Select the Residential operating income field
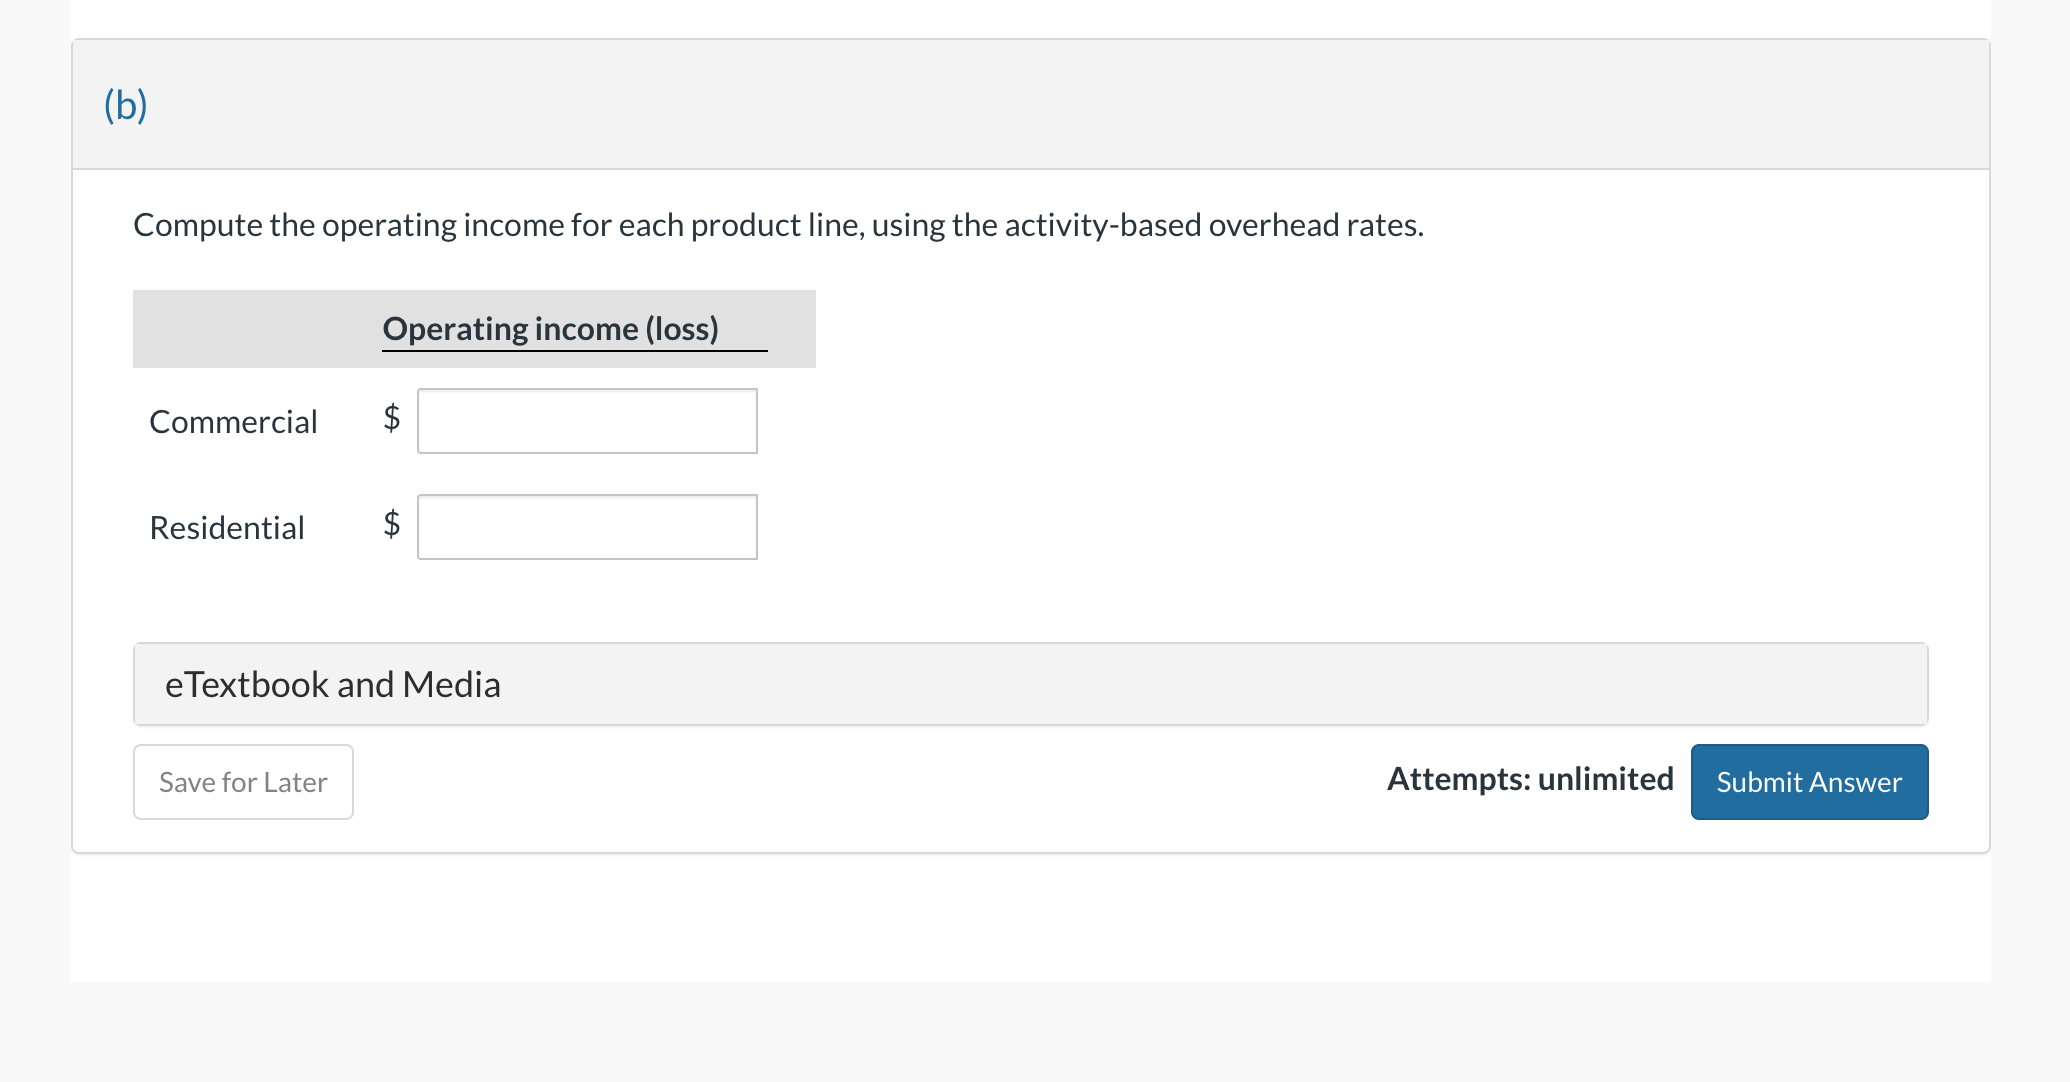Viewport: 2070px width, 1082px height. point(587,527)
